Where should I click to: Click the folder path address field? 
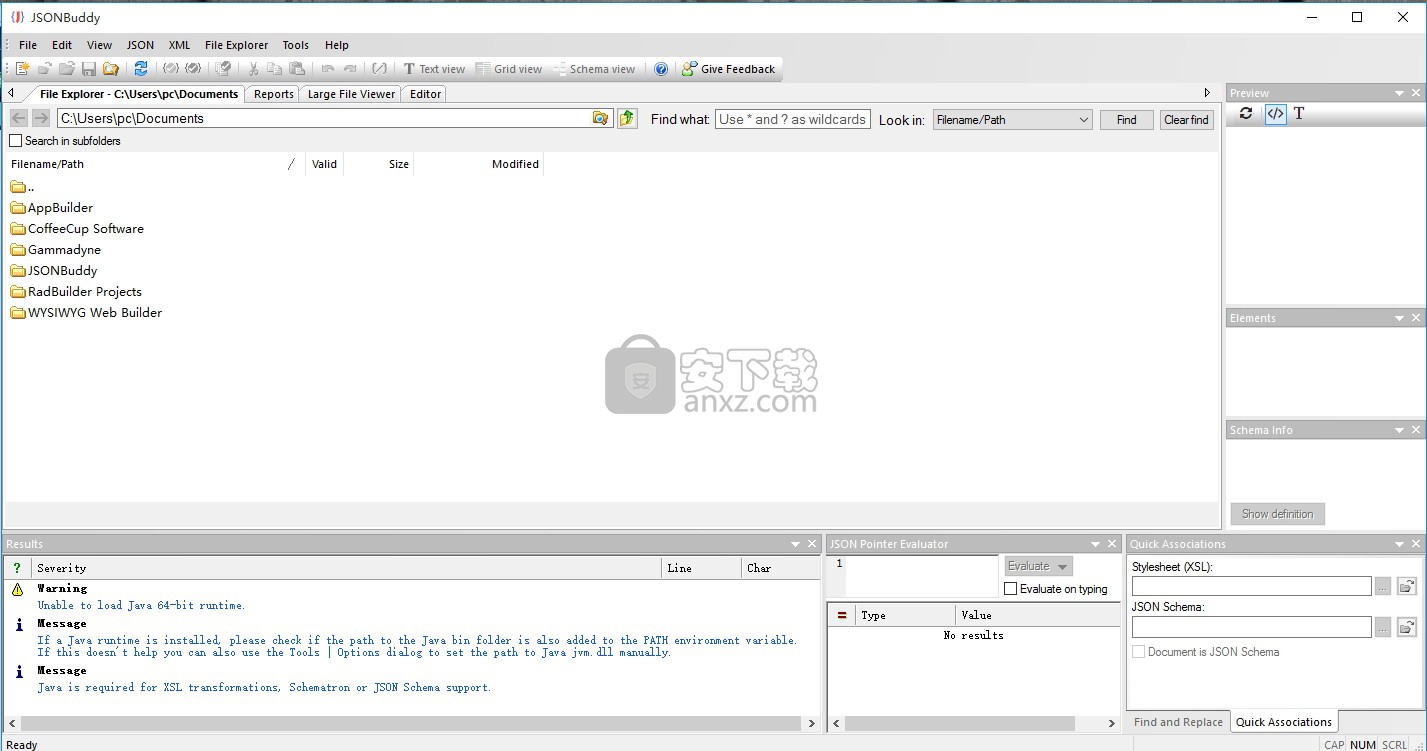point(323,118)
